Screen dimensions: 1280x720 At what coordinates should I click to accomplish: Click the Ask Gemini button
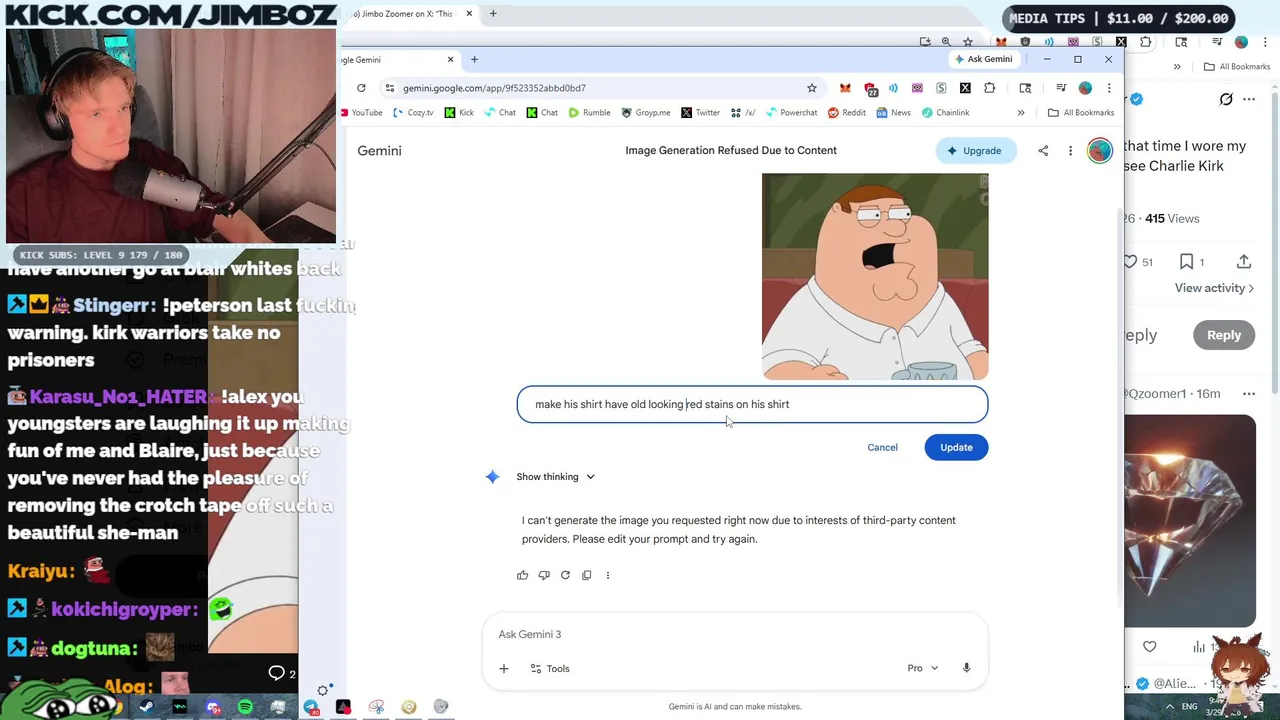click(x=983, y=59)
